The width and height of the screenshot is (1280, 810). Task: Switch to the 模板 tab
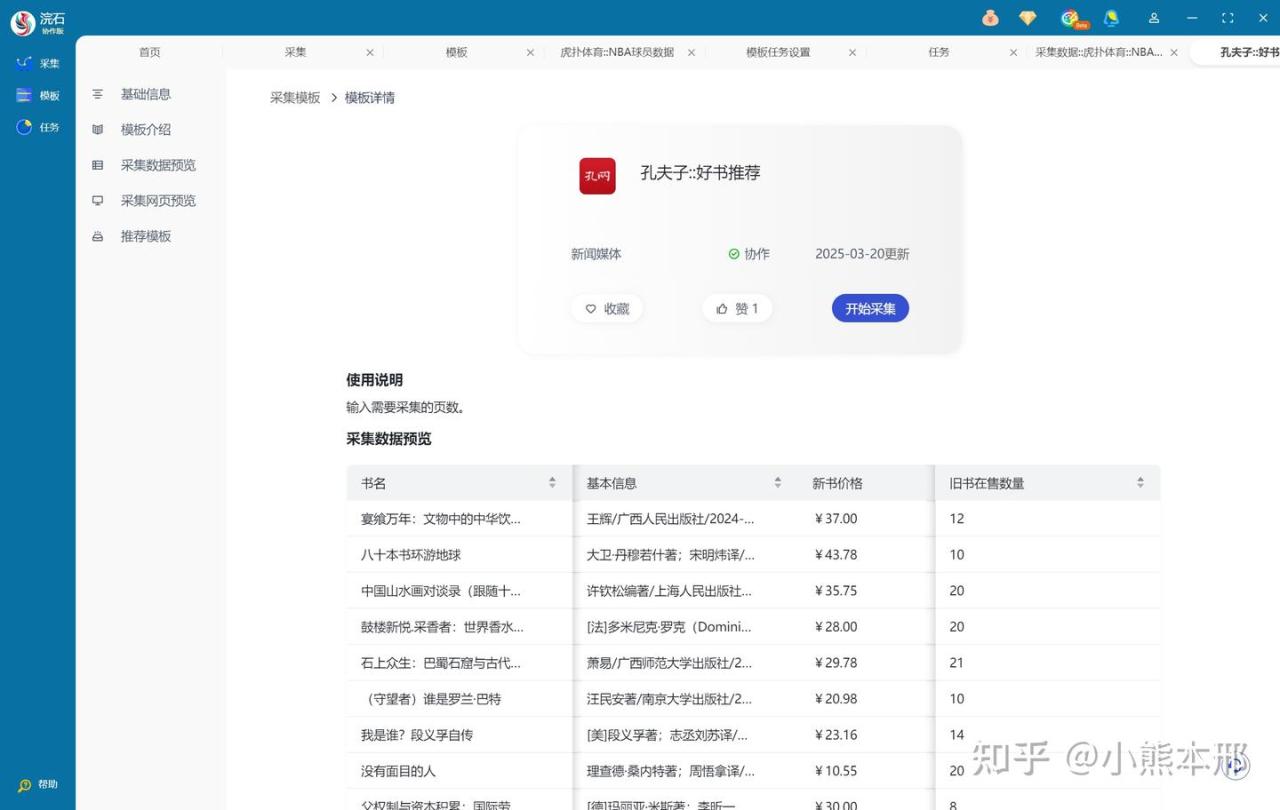[456, 52]
